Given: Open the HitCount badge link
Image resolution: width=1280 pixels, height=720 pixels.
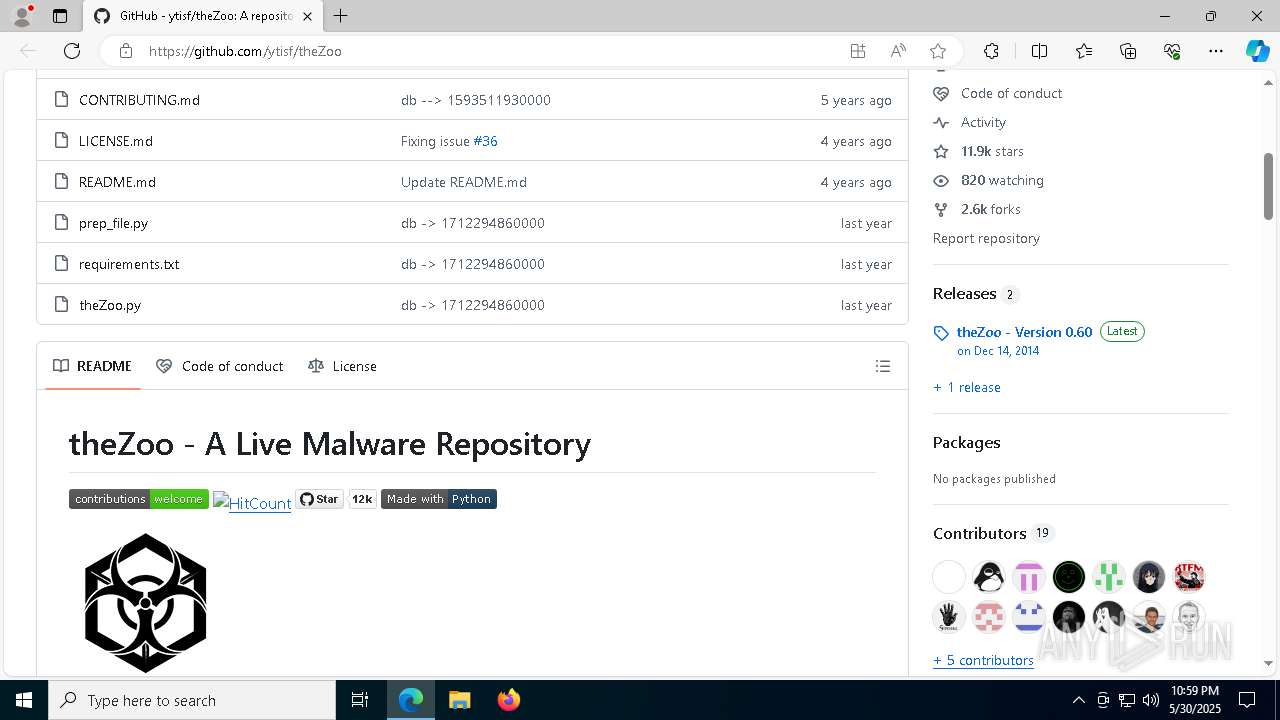Looking at the screenshot, I should (x=252, y=503).
